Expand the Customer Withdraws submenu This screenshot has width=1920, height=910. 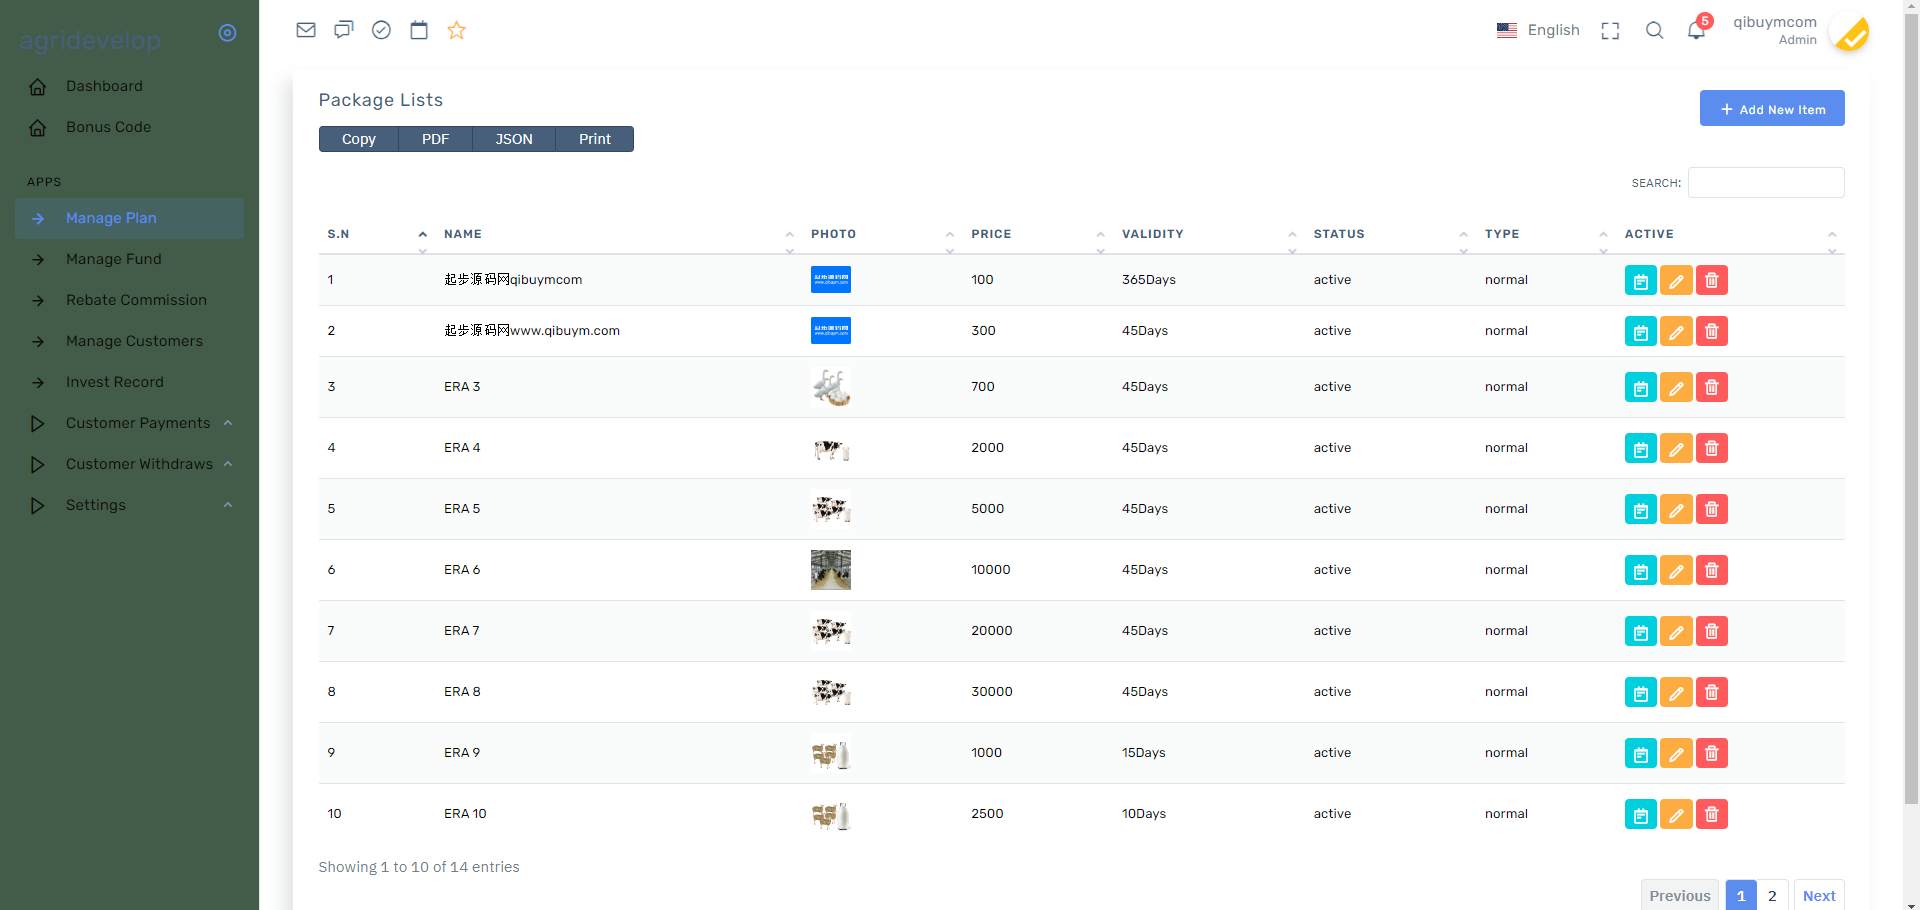131,464
